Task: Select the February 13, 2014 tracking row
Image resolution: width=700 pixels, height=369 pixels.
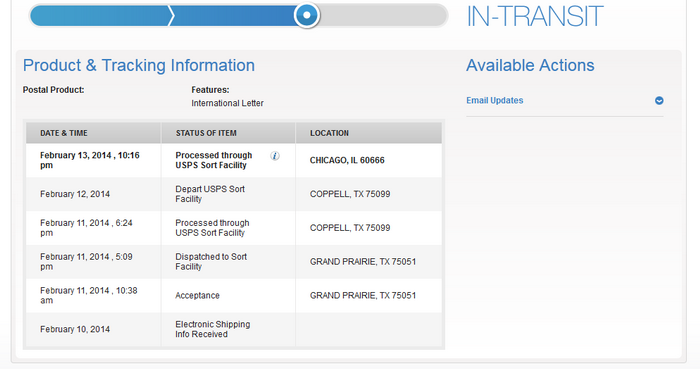Action: (233, 160)
